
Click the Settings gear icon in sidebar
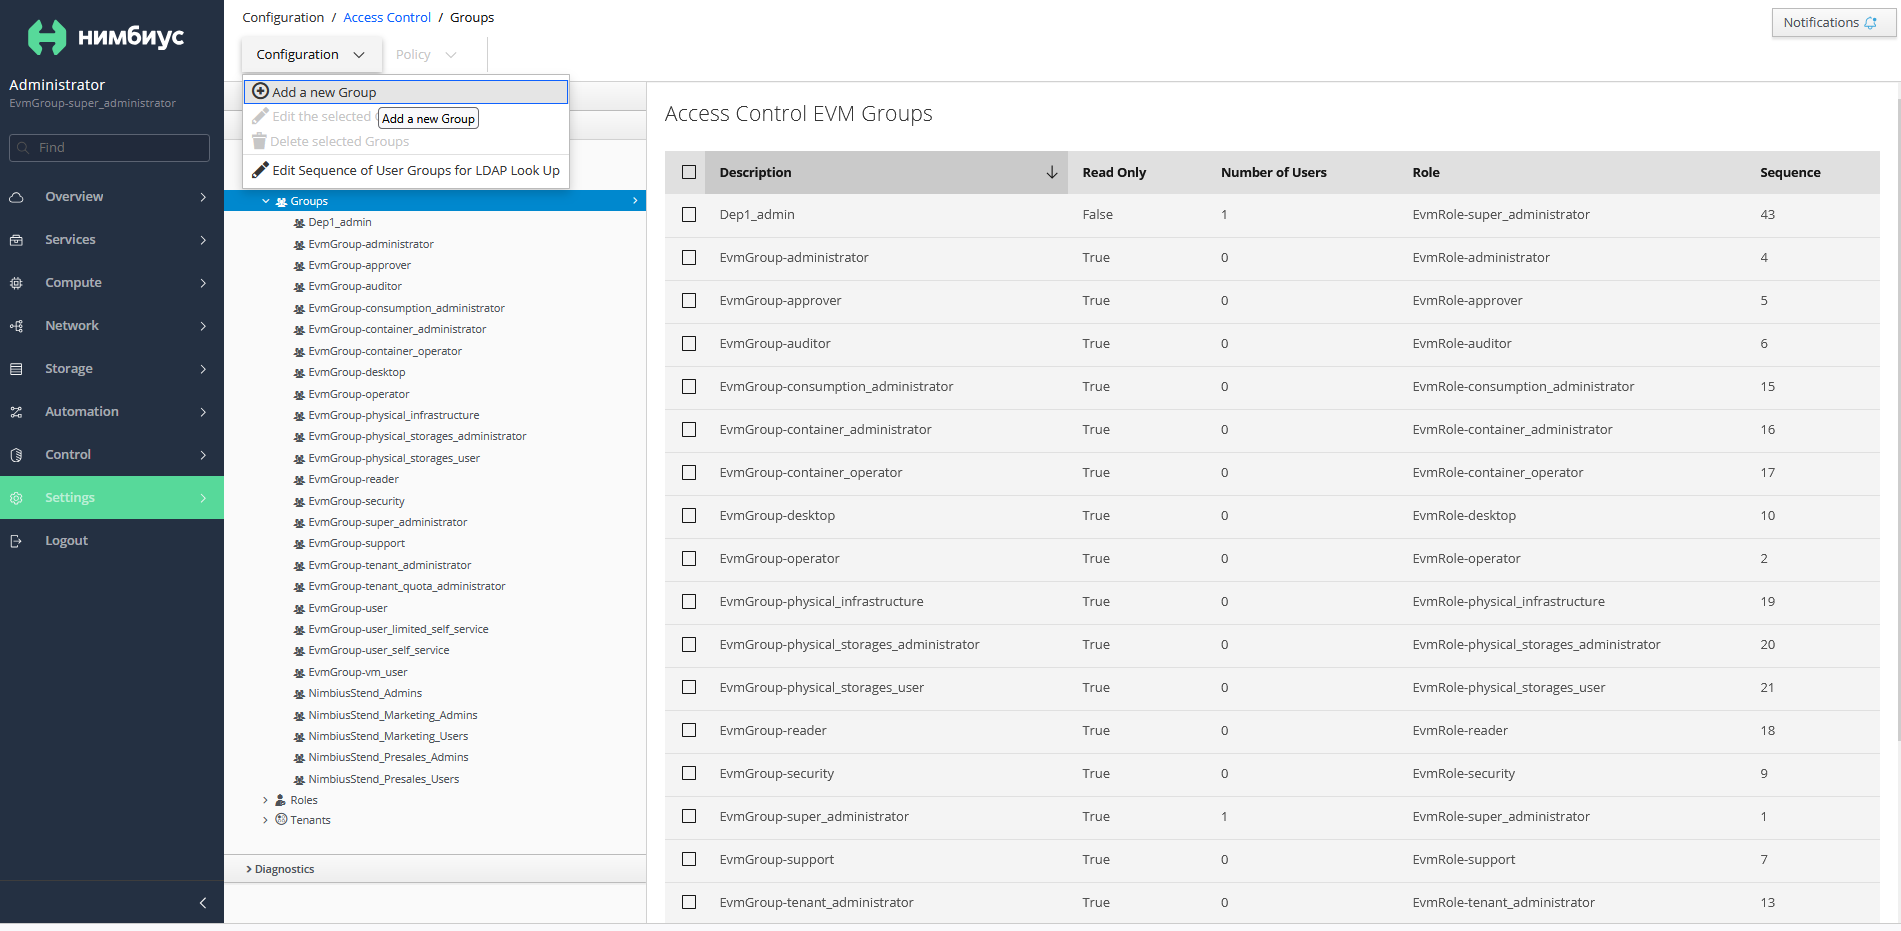point(16,498)
